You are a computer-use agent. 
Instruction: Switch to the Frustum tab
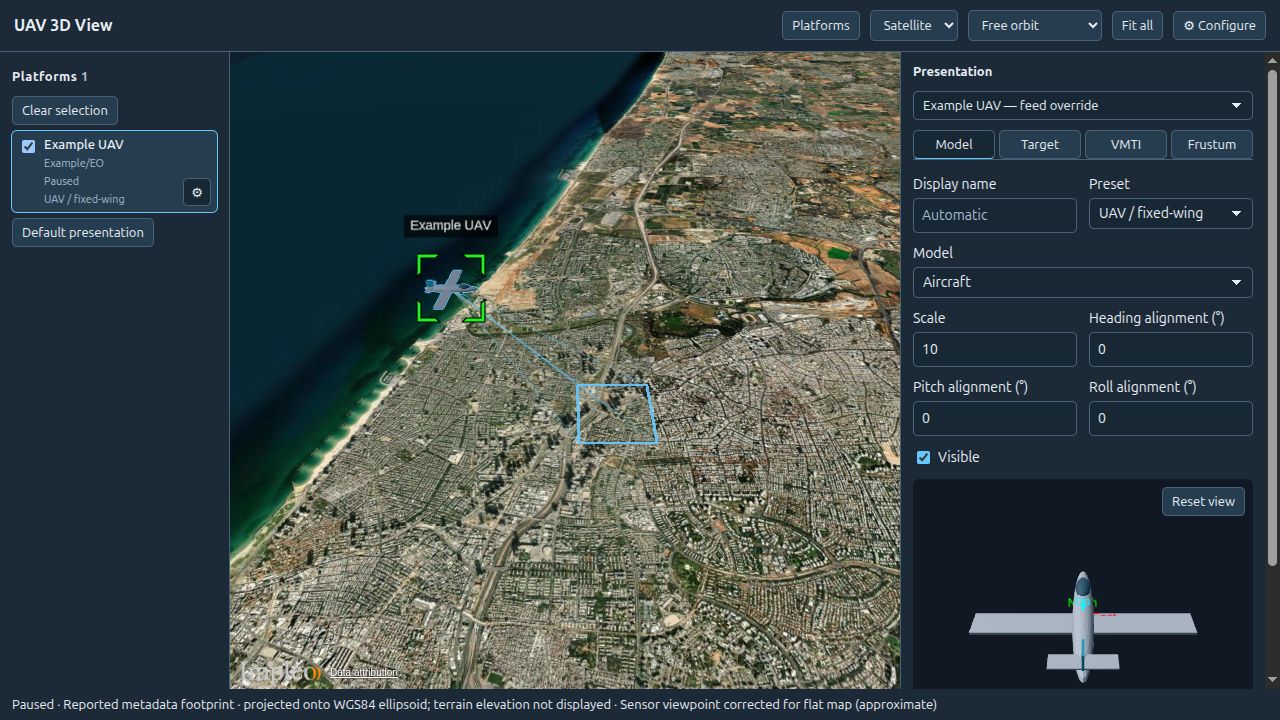pyautogui.click(x=1211, y=144)
